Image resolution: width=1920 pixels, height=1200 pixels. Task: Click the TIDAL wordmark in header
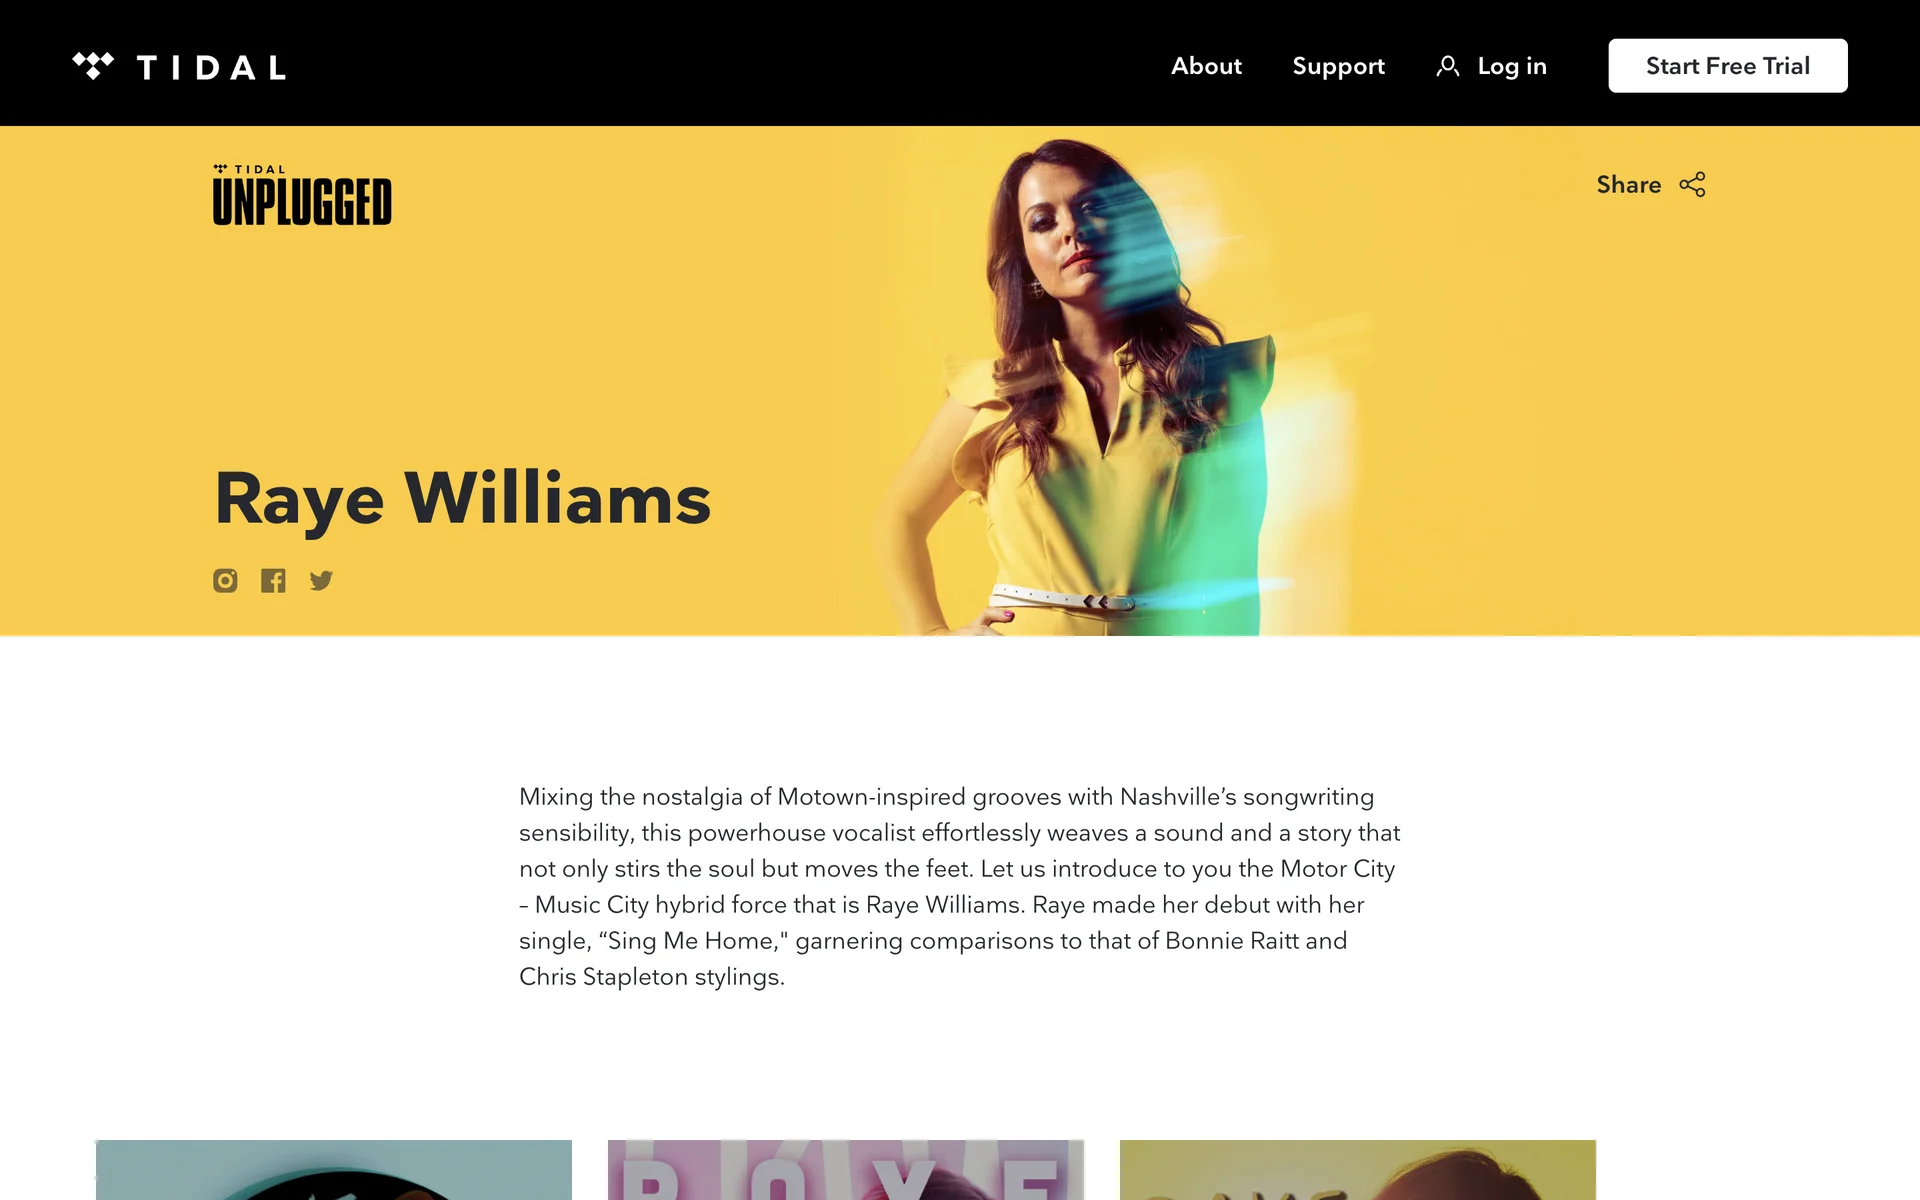(x=211, y=67)
